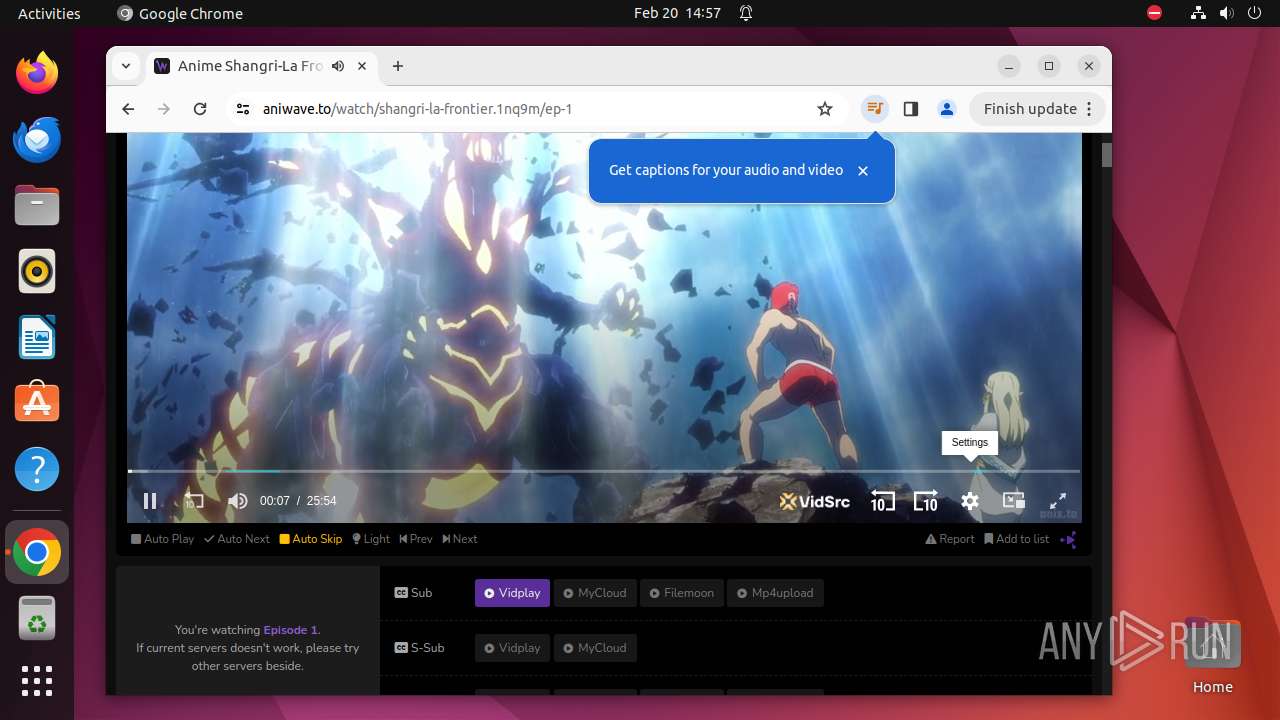Rewind 10 seconds with the left-side replay icon
1280x720 pixels.
[x=194, y=501]
